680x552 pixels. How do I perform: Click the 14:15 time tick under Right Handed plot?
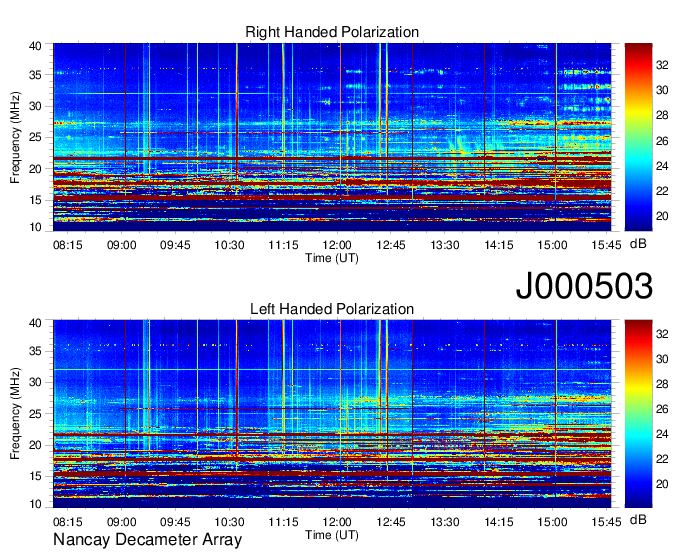[499, 245]
